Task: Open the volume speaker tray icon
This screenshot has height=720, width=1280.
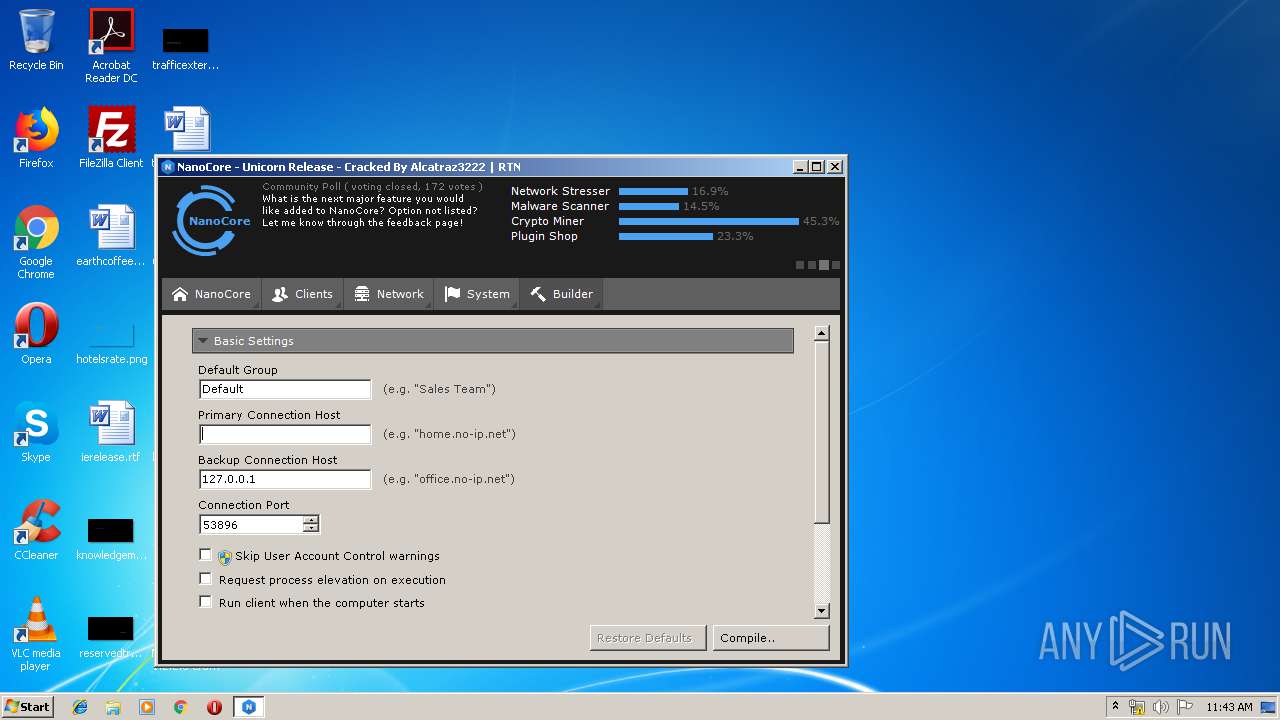Action: [1161, 707]
